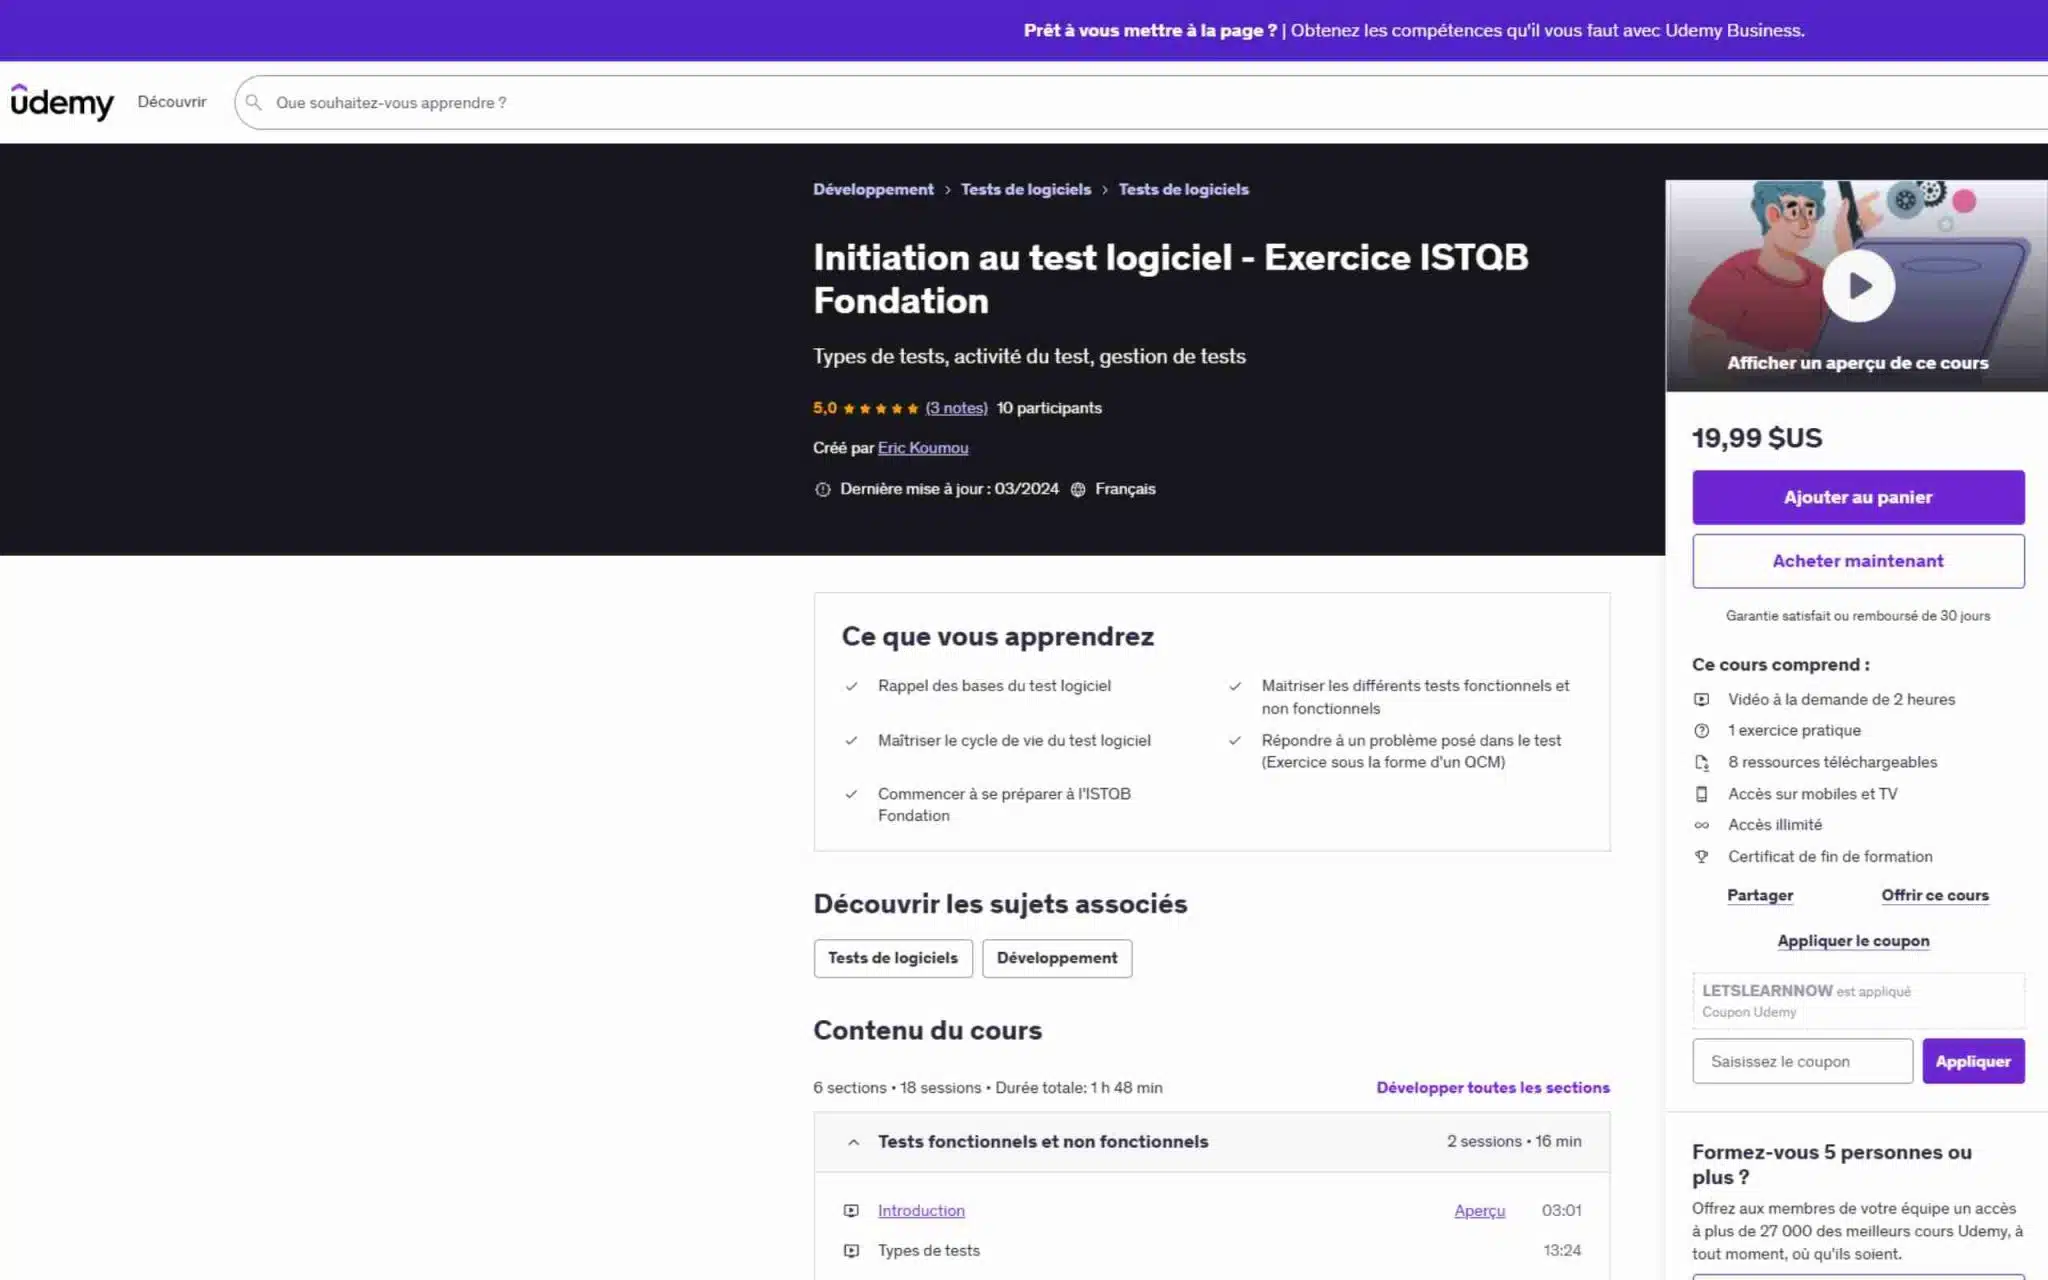2048x1280 pixels.
Task: Click the Appliquer coupon button
Action: click(1973, 1061)
